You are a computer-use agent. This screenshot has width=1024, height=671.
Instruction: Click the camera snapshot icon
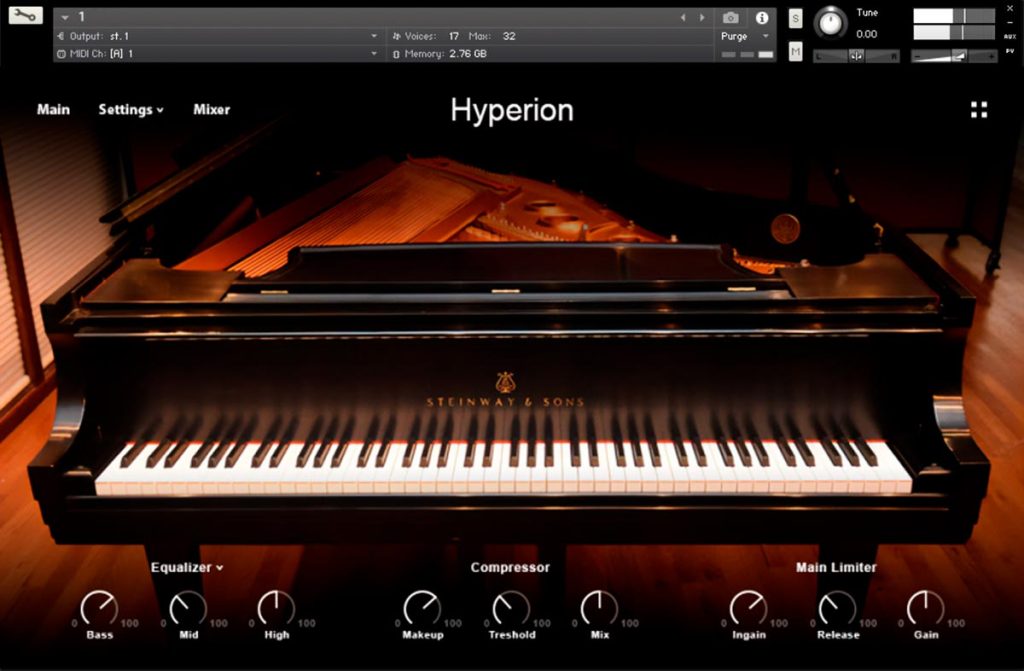[x=731, y=18]
